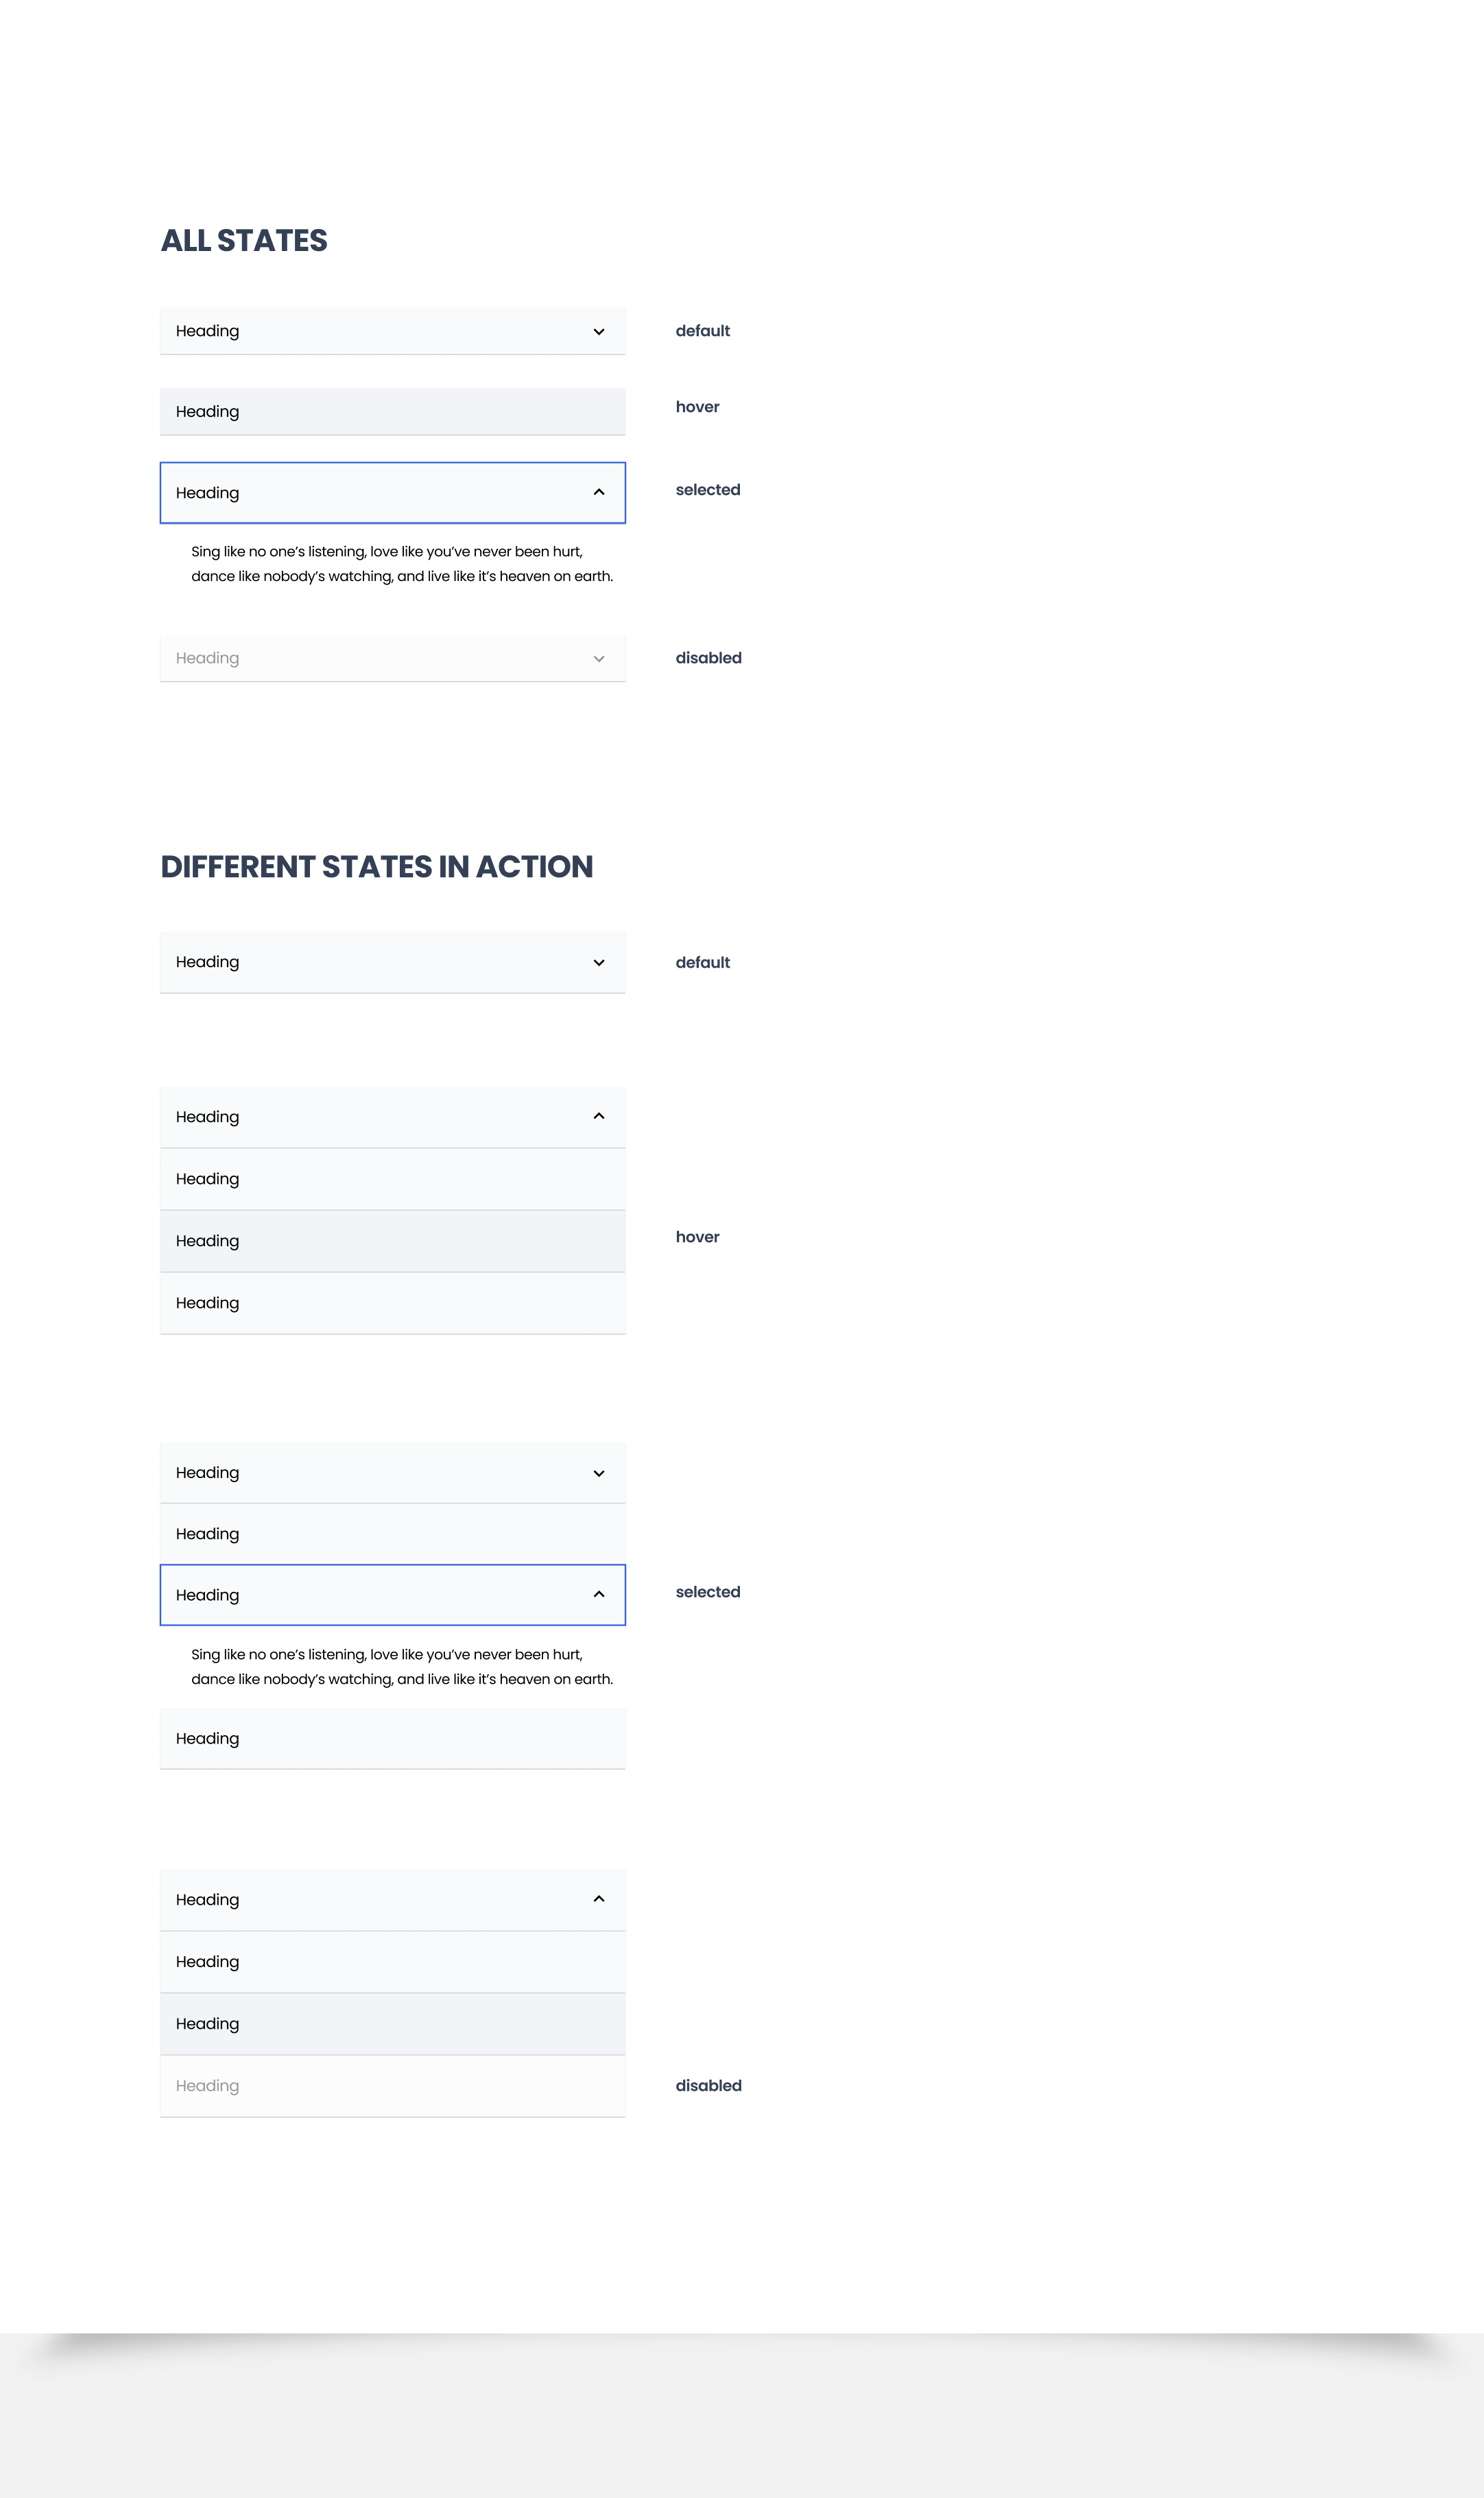Click chevron-down atop the group containing blue-outlined row
1484x2498 pixels.
click(x=598, y=1473)
